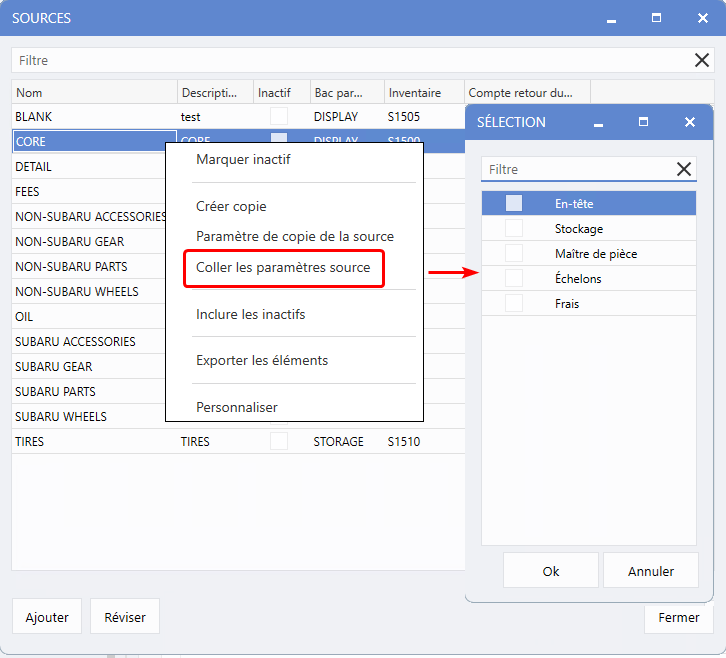This screenshot has width=726, height=658.
Task: Click Coller les paramètres source
Action: tap(283, 268)
